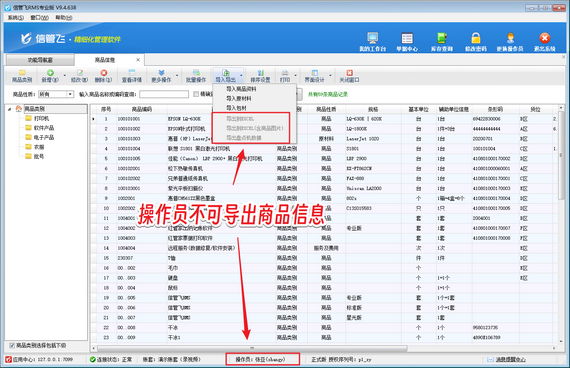Open 我的工作台 from the top banner
This screenshot has width=570, height=368.
click(x=373, y=41)
